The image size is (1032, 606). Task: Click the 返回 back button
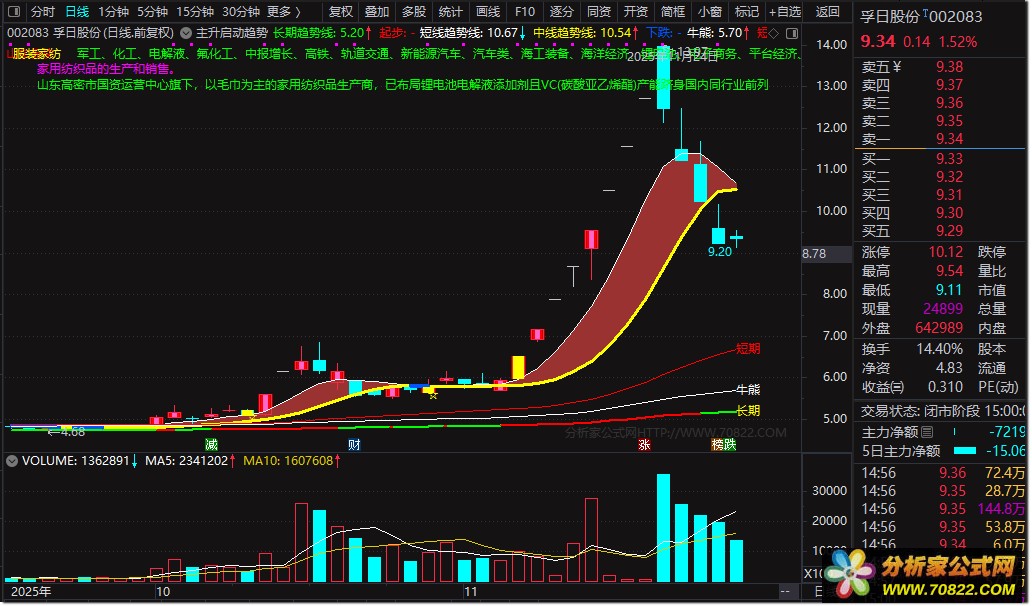click(x=827, y=12)
